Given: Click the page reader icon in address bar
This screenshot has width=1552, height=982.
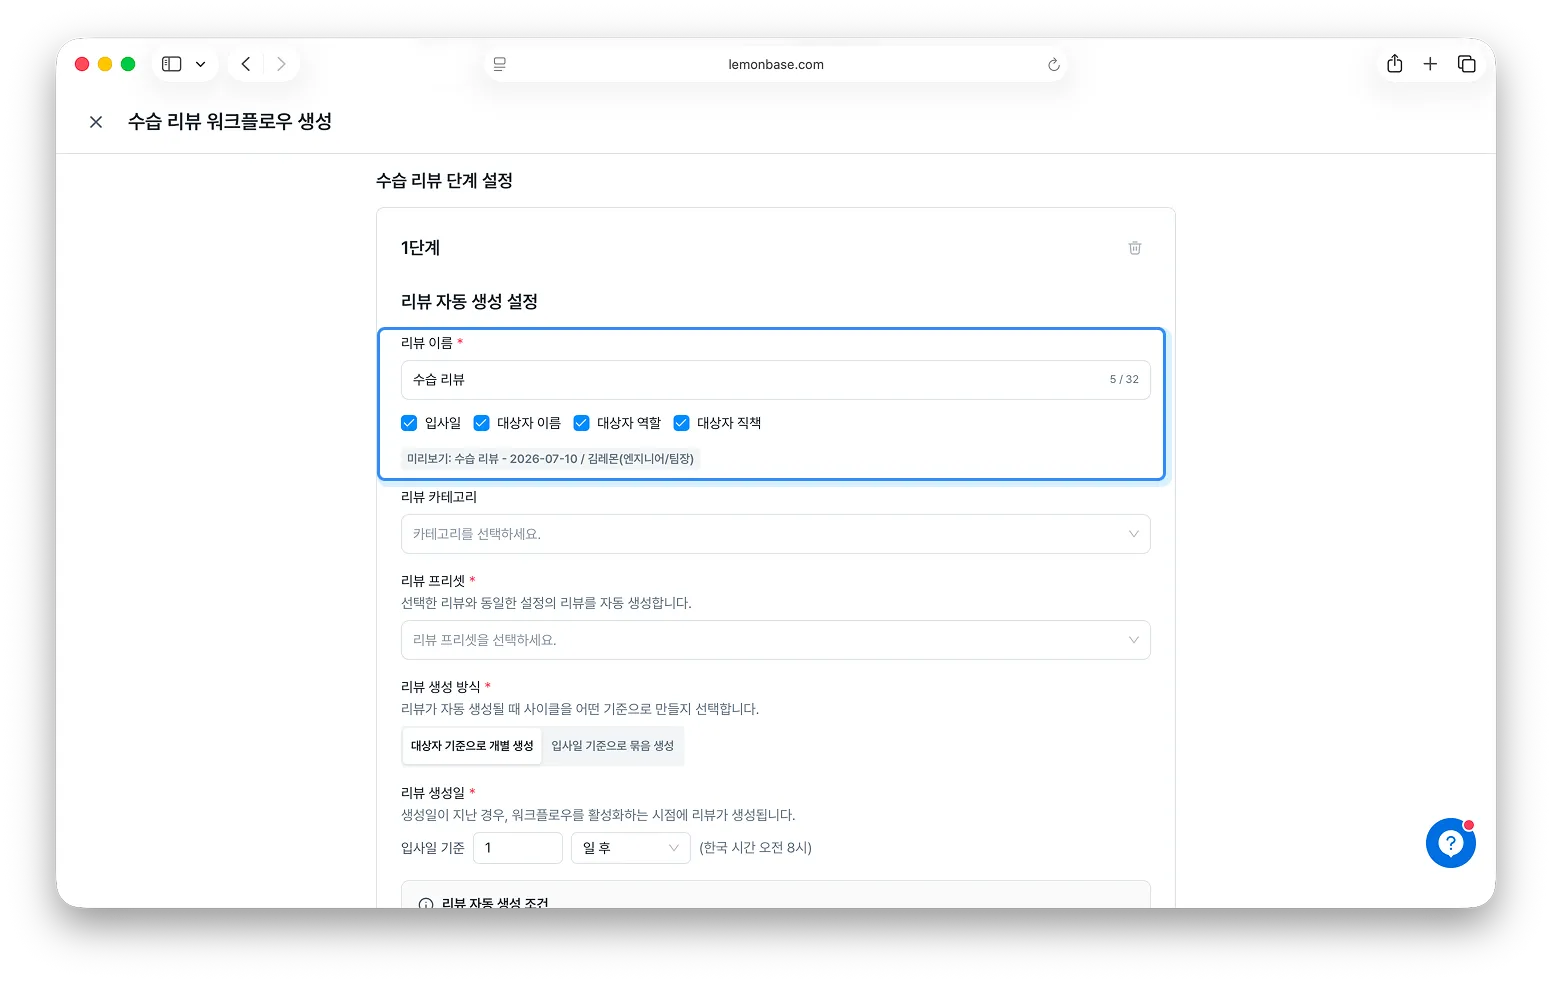Looking at the screenshot, I should point(500,64).
